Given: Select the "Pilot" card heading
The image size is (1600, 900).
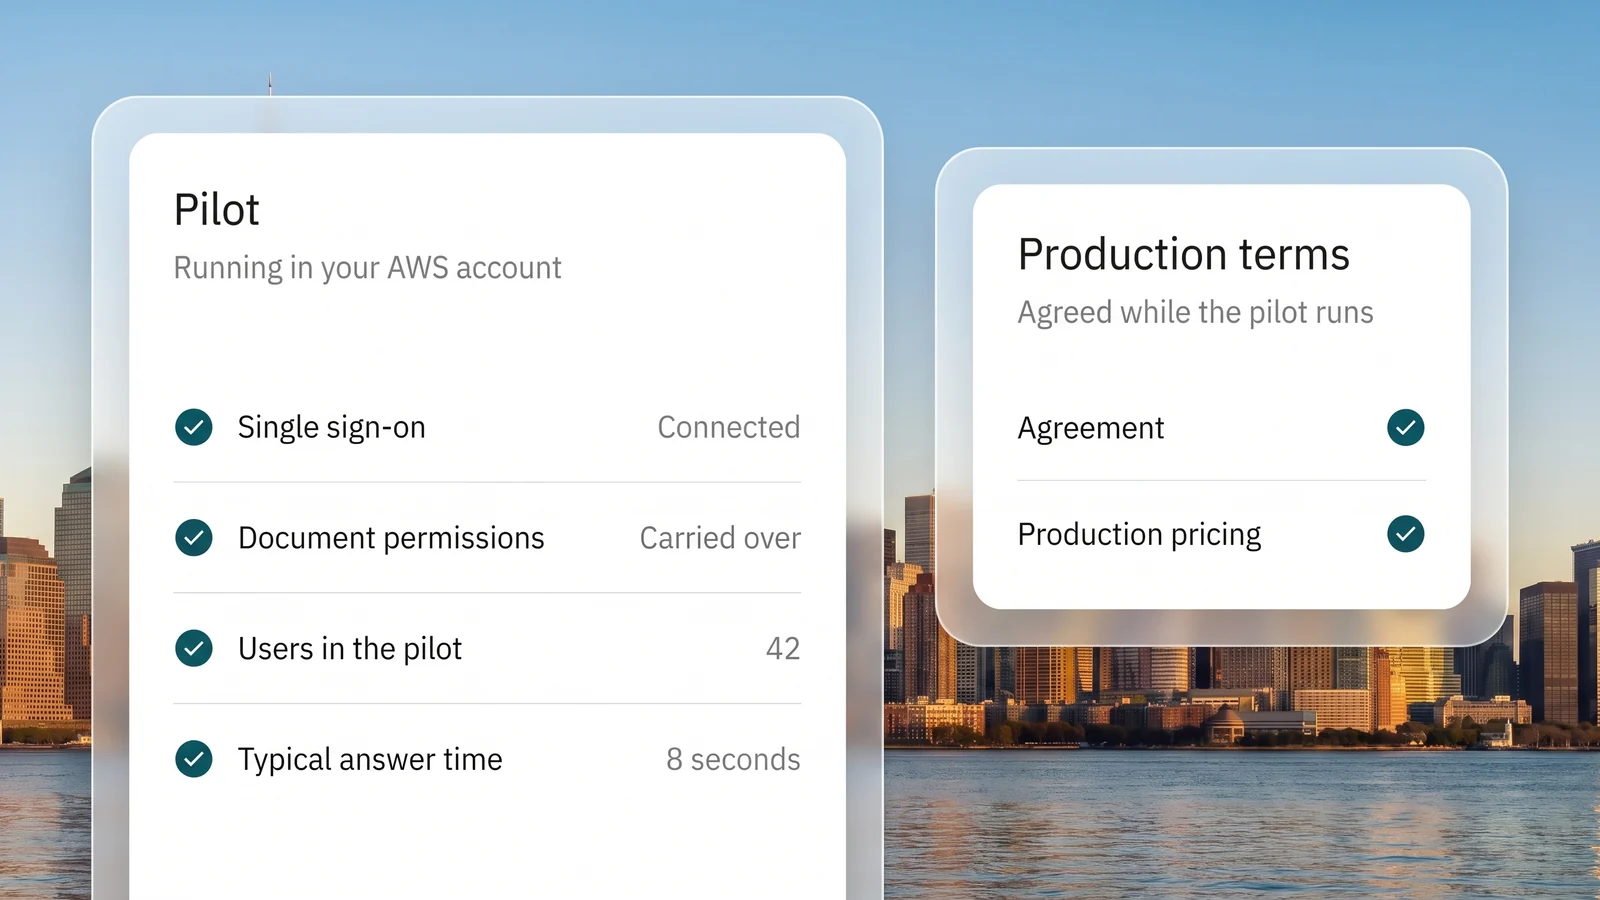Looking at the screenshot, I should (217, 210).
